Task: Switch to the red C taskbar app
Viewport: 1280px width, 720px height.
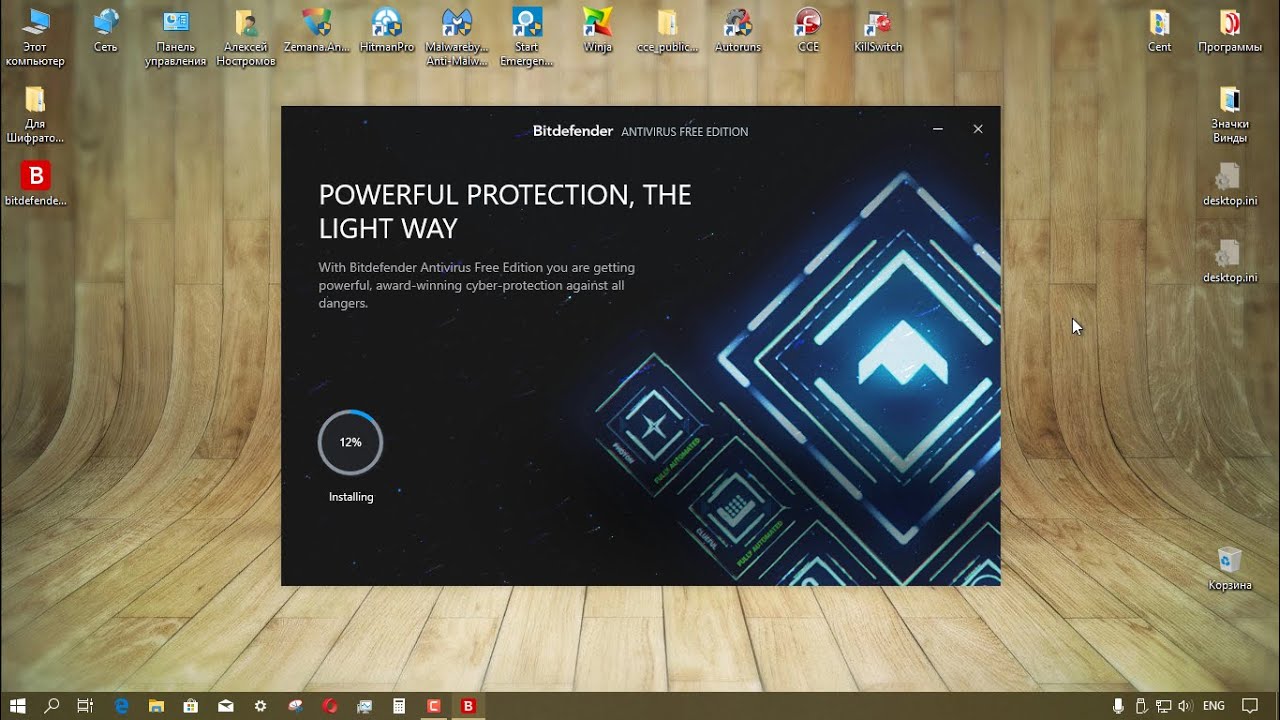Action: pyautogui.click(x=434, y=706)
